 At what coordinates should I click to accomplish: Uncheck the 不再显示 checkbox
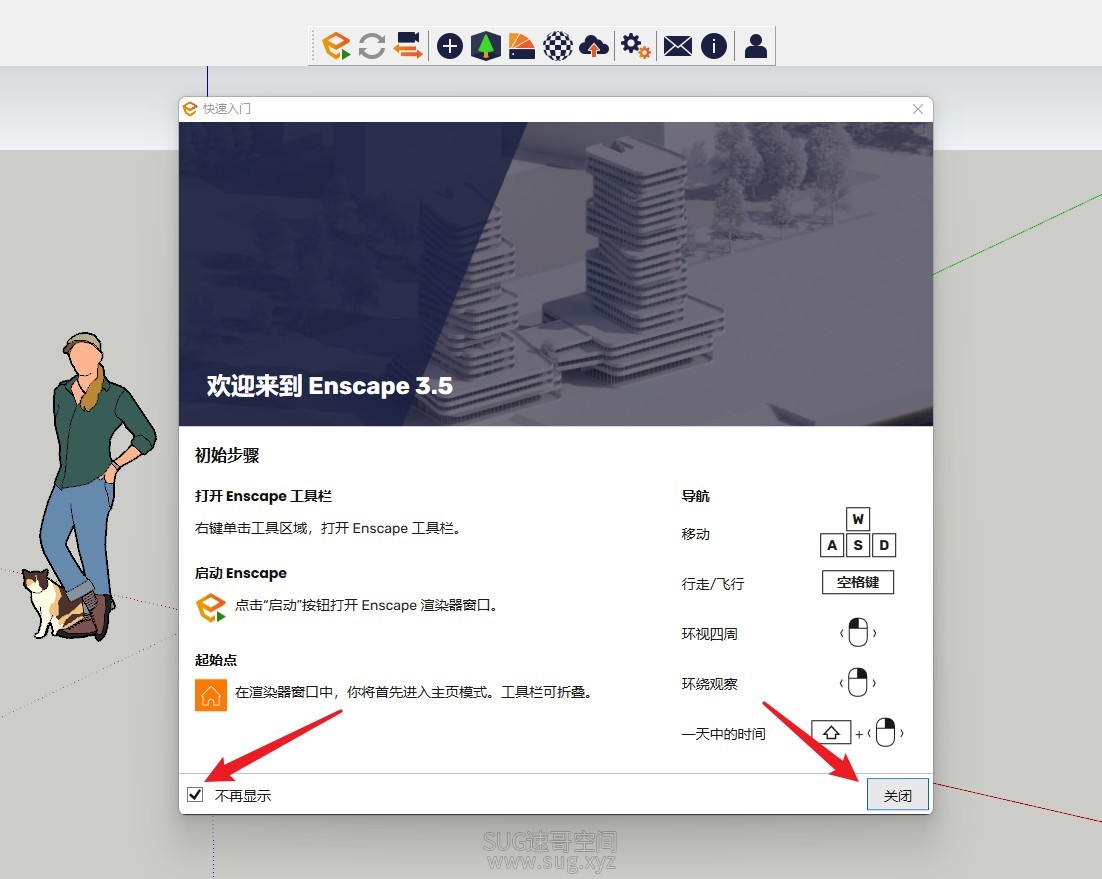(x=195, y=795)
